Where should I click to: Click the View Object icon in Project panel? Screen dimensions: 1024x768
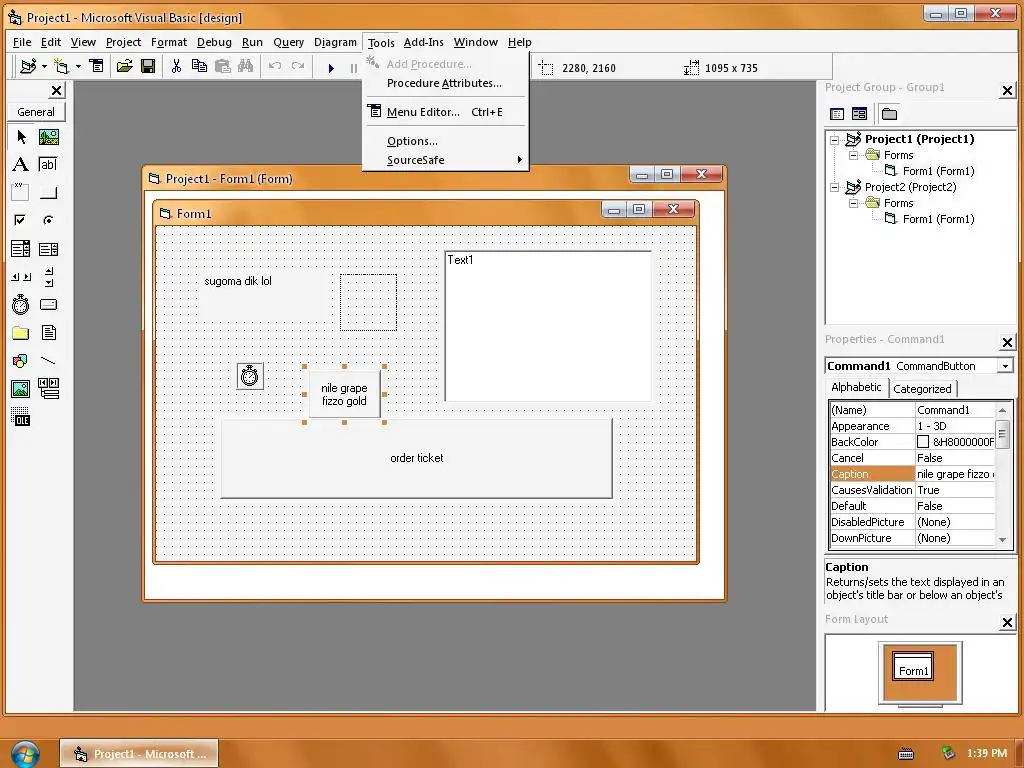point(859,114)
